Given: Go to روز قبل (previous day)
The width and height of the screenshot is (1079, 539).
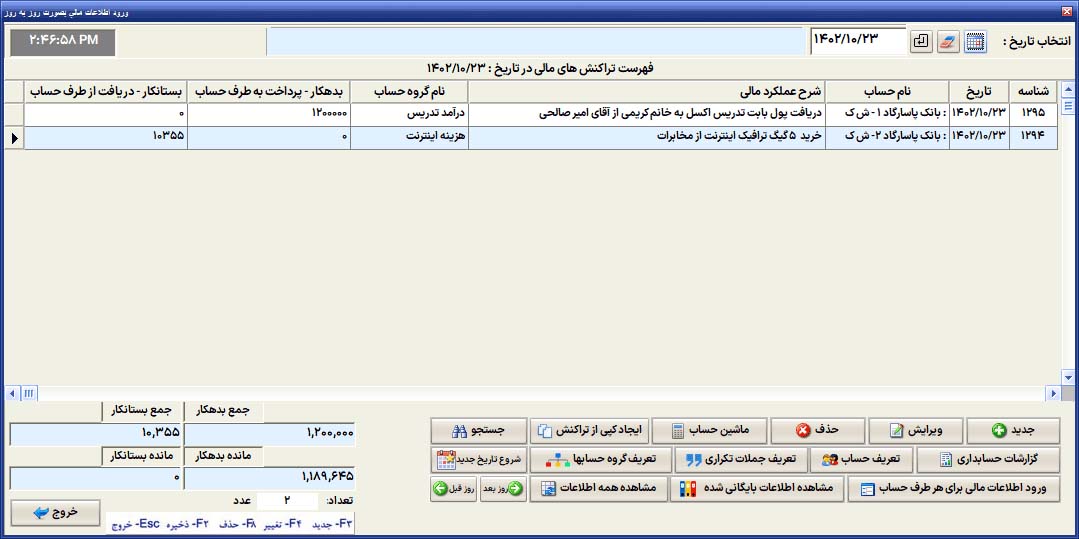Looking at the screenshot, I should [454, 489].
